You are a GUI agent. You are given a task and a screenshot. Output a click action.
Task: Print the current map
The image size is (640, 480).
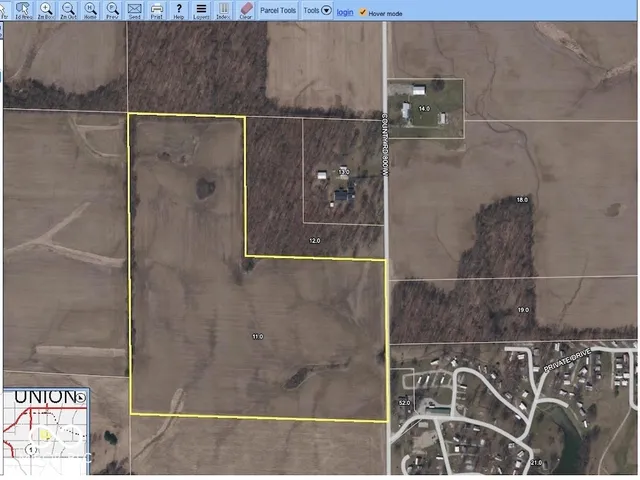[156, 11]
